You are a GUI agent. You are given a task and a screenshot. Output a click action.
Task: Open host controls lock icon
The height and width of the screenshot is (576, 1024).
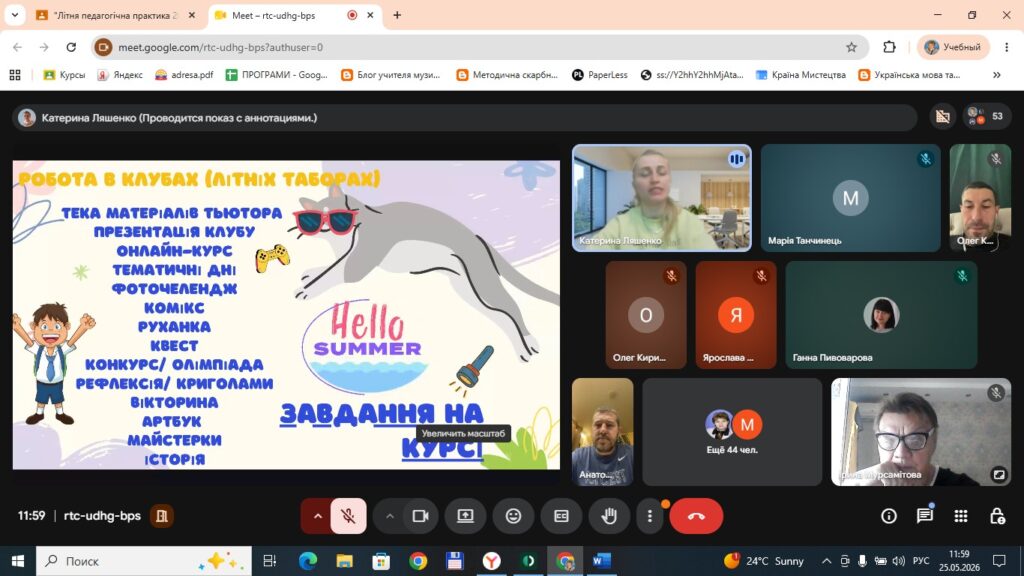point(997,516)
